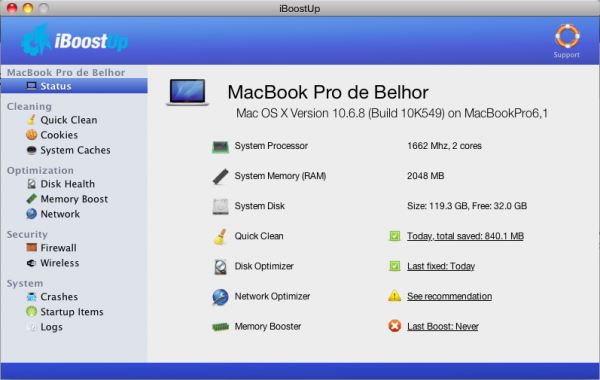Click the 'System Memory (RAM)' label
This screenshot has width=600, height=380.
point(280,176)
